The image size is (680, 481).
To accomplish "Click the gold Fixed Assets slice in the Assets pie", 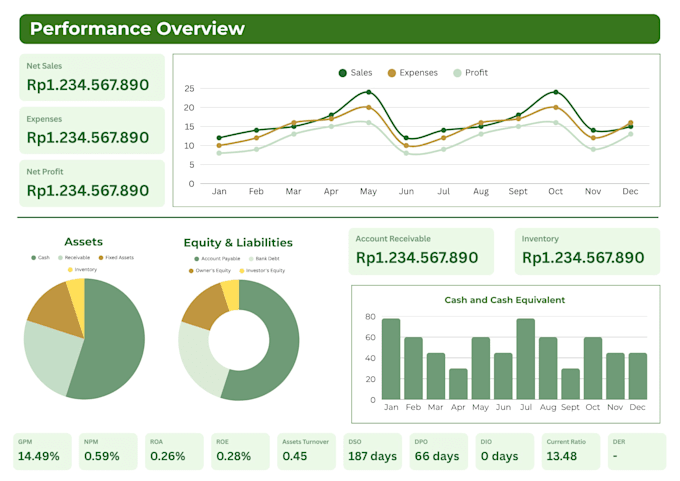I will tap(56, 310).
